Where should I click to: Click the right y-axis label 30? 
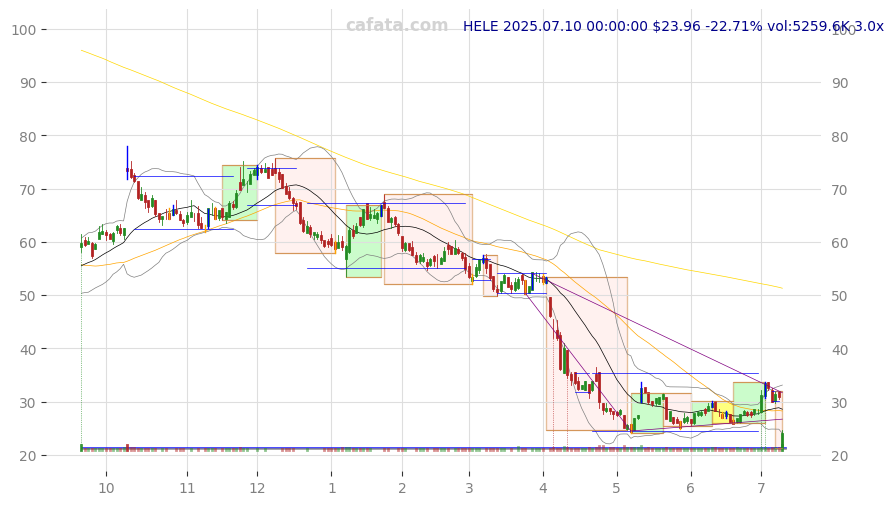coord(840,403)
